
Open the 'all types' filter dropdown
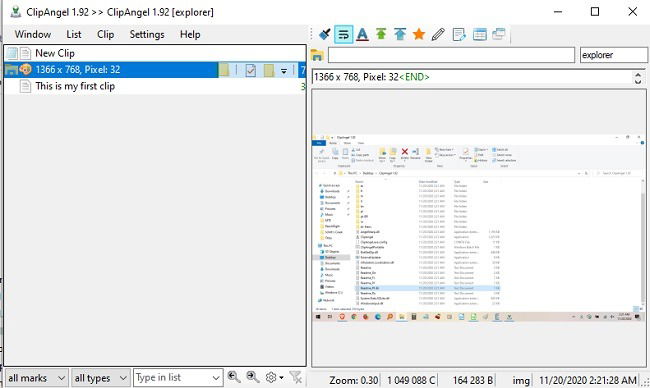click(x=101, y=378)
